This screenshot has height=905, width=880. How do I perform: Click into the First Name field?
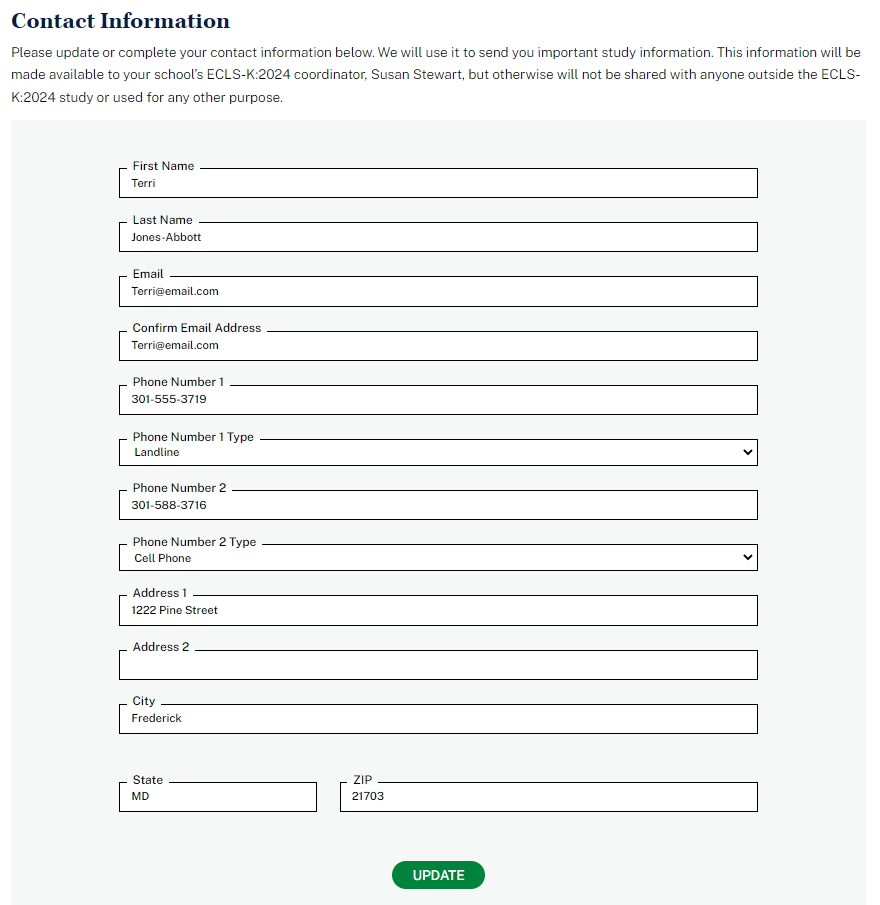click(438, 184)
